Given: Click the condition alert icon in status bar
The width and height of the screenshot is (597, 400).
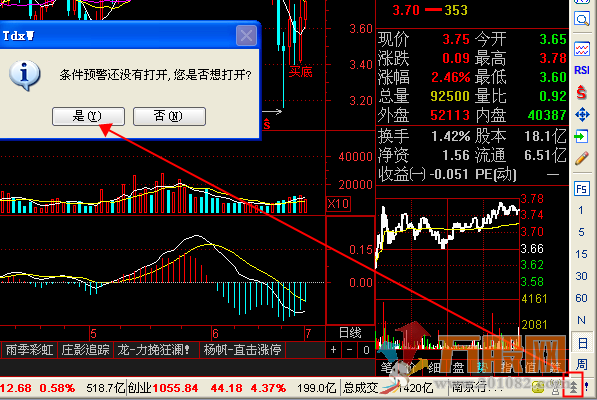Looking at the screenshot, I should (573, 387).
